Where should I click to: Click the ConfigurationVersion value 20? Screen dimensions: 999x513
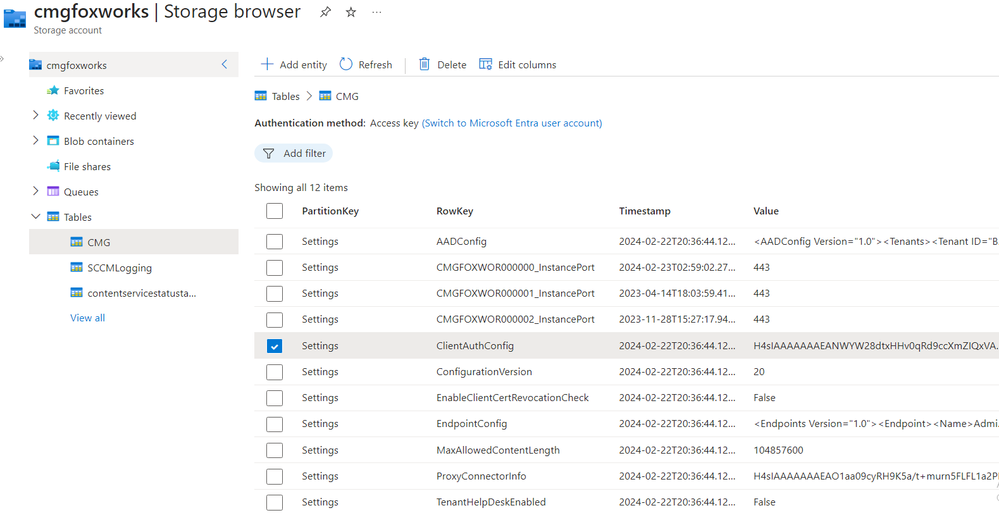[759, 372]
